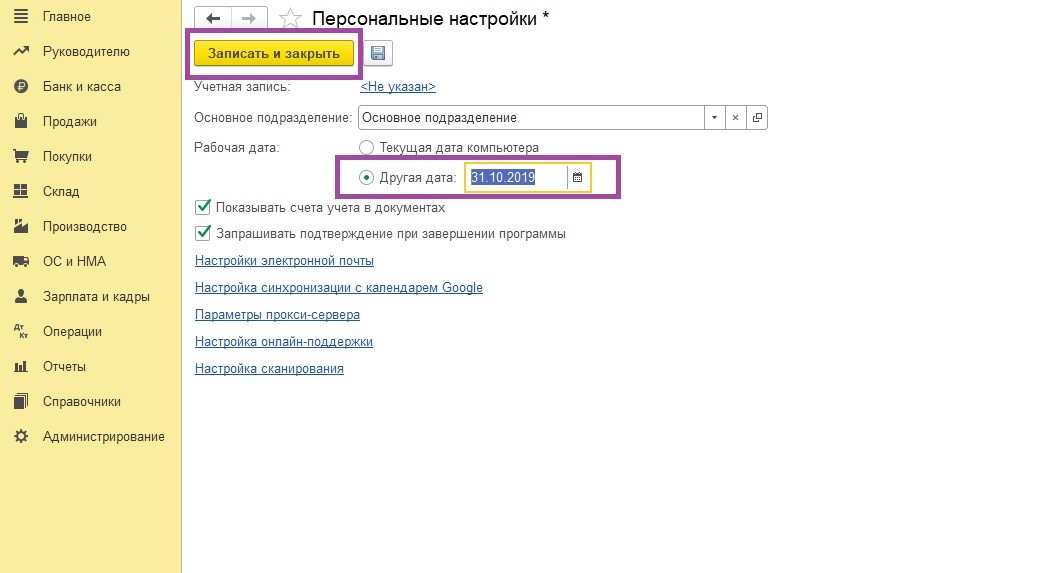This screenshot has width=1057, height=573.
Task: Open Настройка синхронизации с календарем Google
Action: pos(339,288)
